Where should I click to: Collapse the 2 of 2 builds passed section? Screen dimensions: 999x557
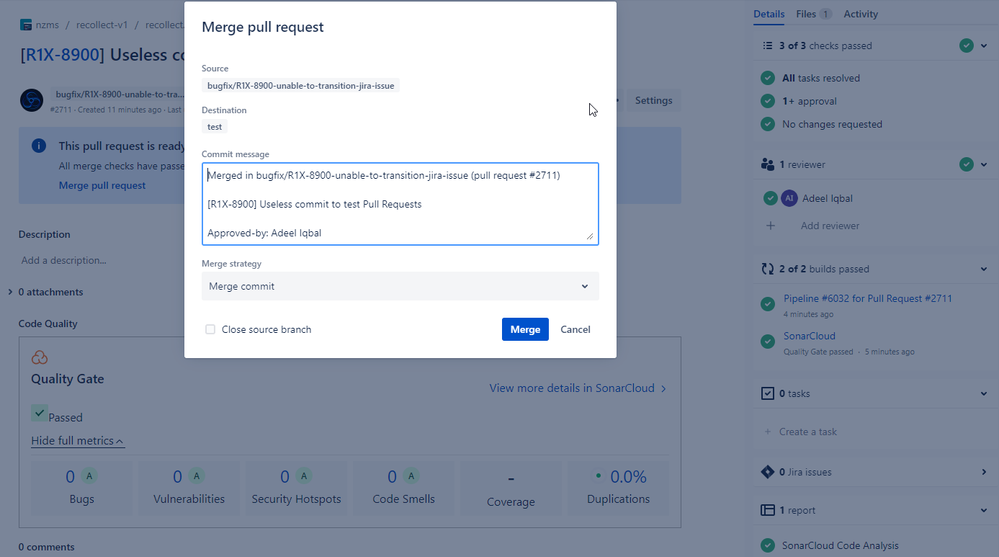pos(984,269)
